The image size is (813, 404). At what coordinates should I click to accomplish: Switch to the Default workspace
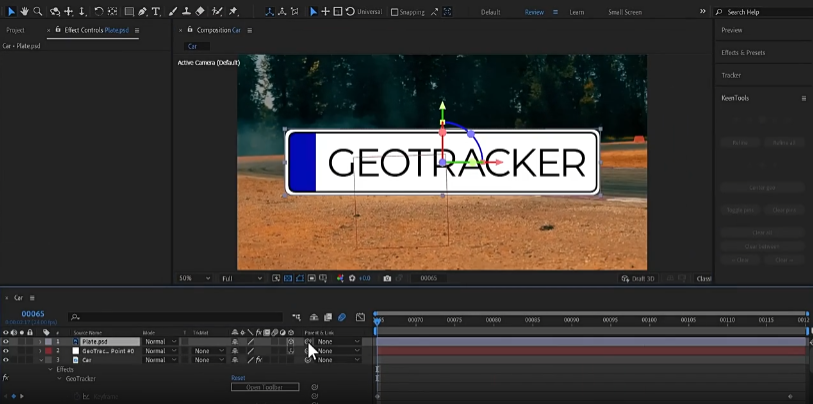(490, 12)
